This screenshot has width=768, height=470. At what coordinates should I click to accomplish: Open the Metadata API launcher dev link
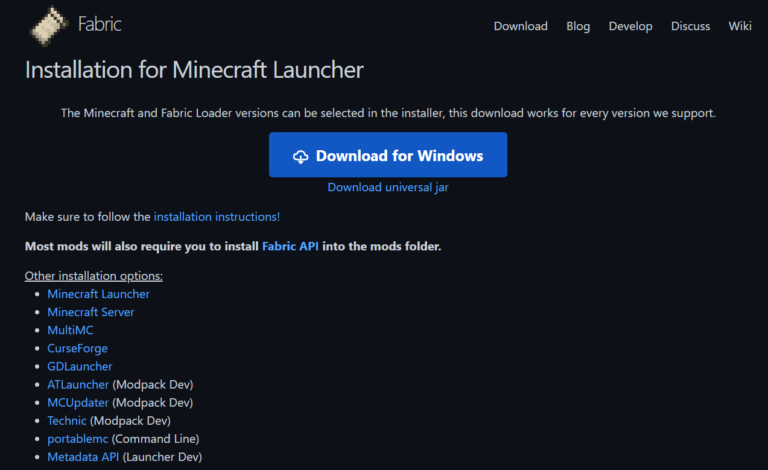(x=83, y=456)
